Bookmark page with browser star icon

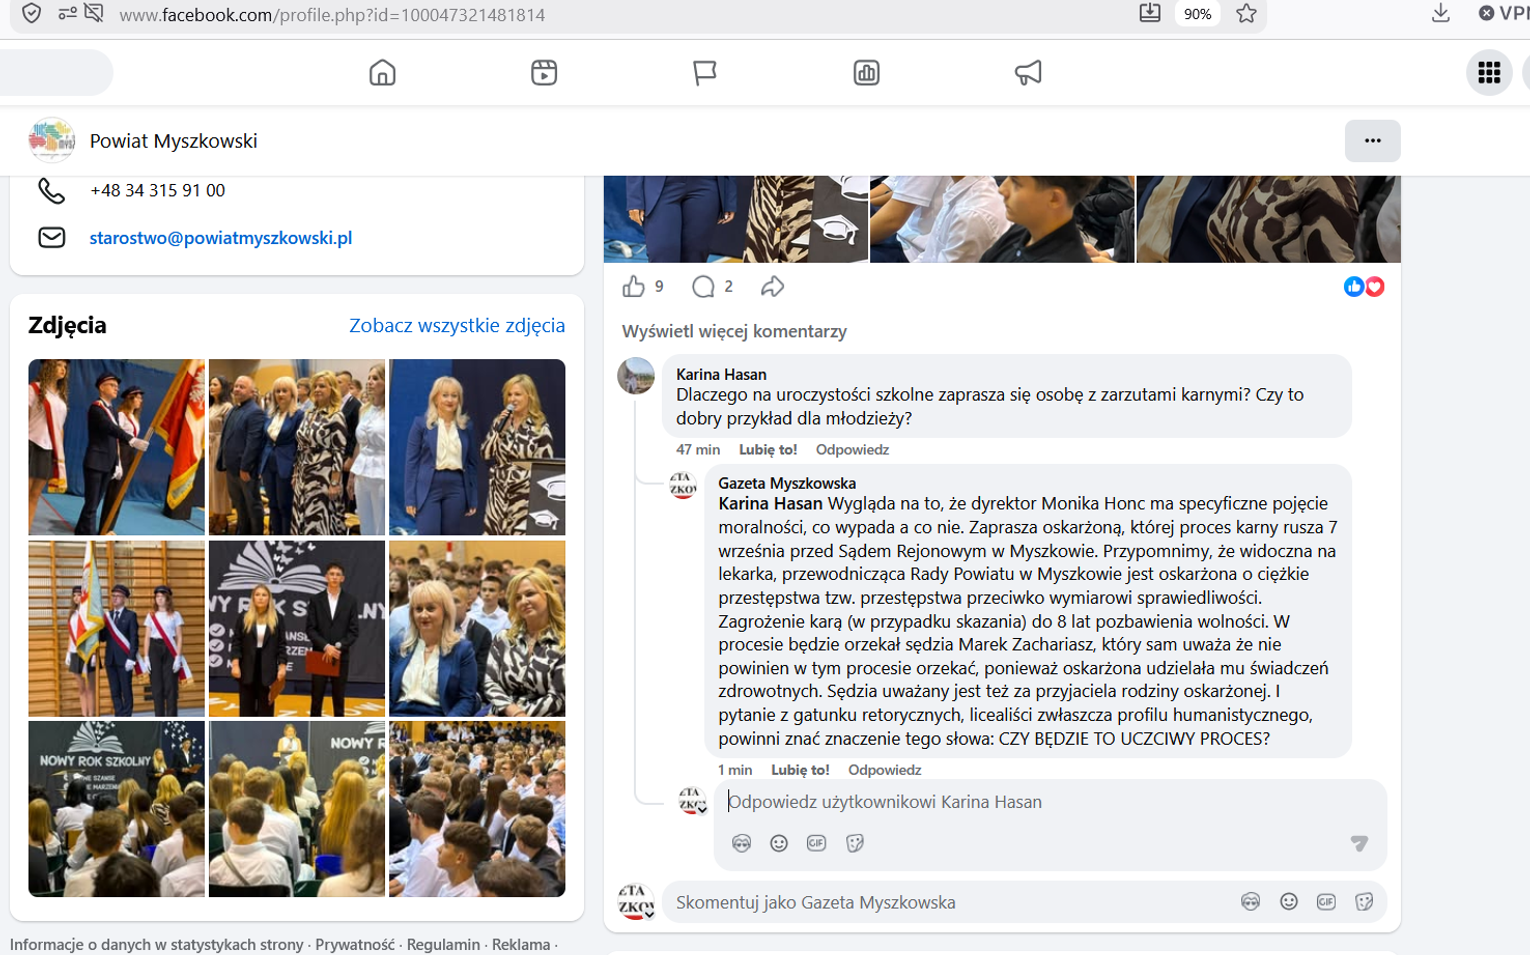(x=1246, y=14)
